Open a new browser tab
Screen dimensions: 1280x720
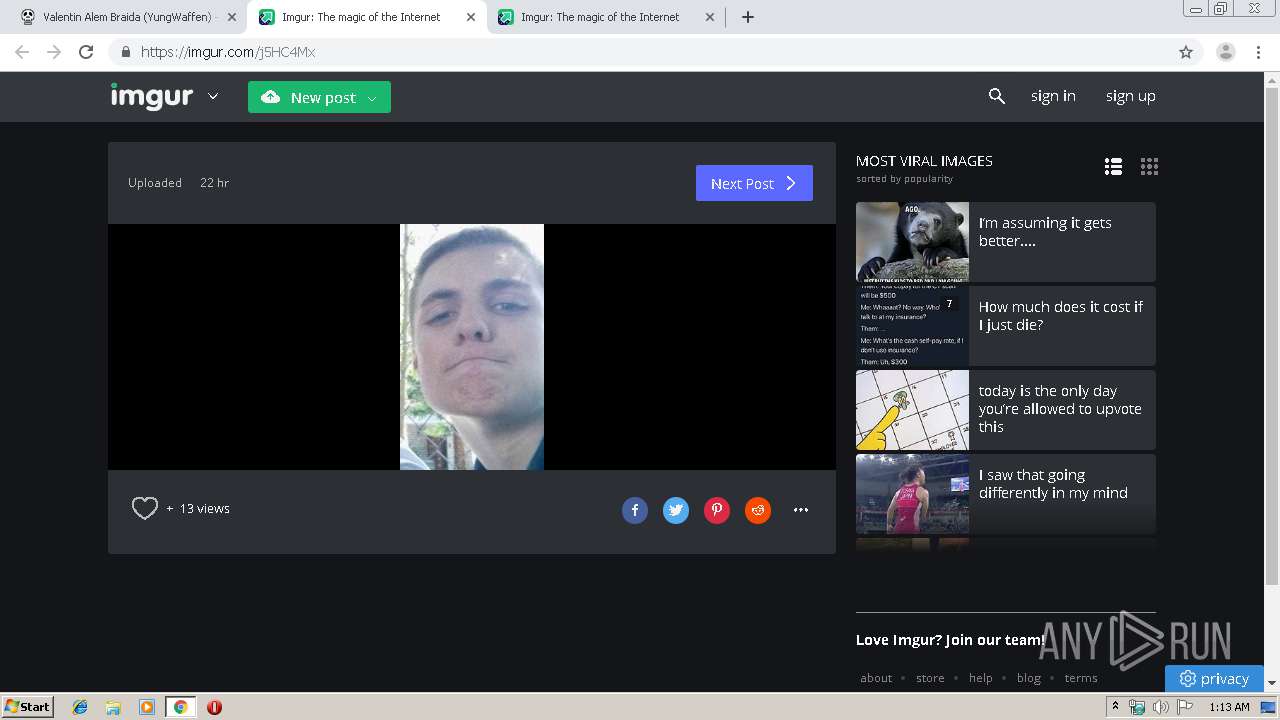tap(747, 17)
